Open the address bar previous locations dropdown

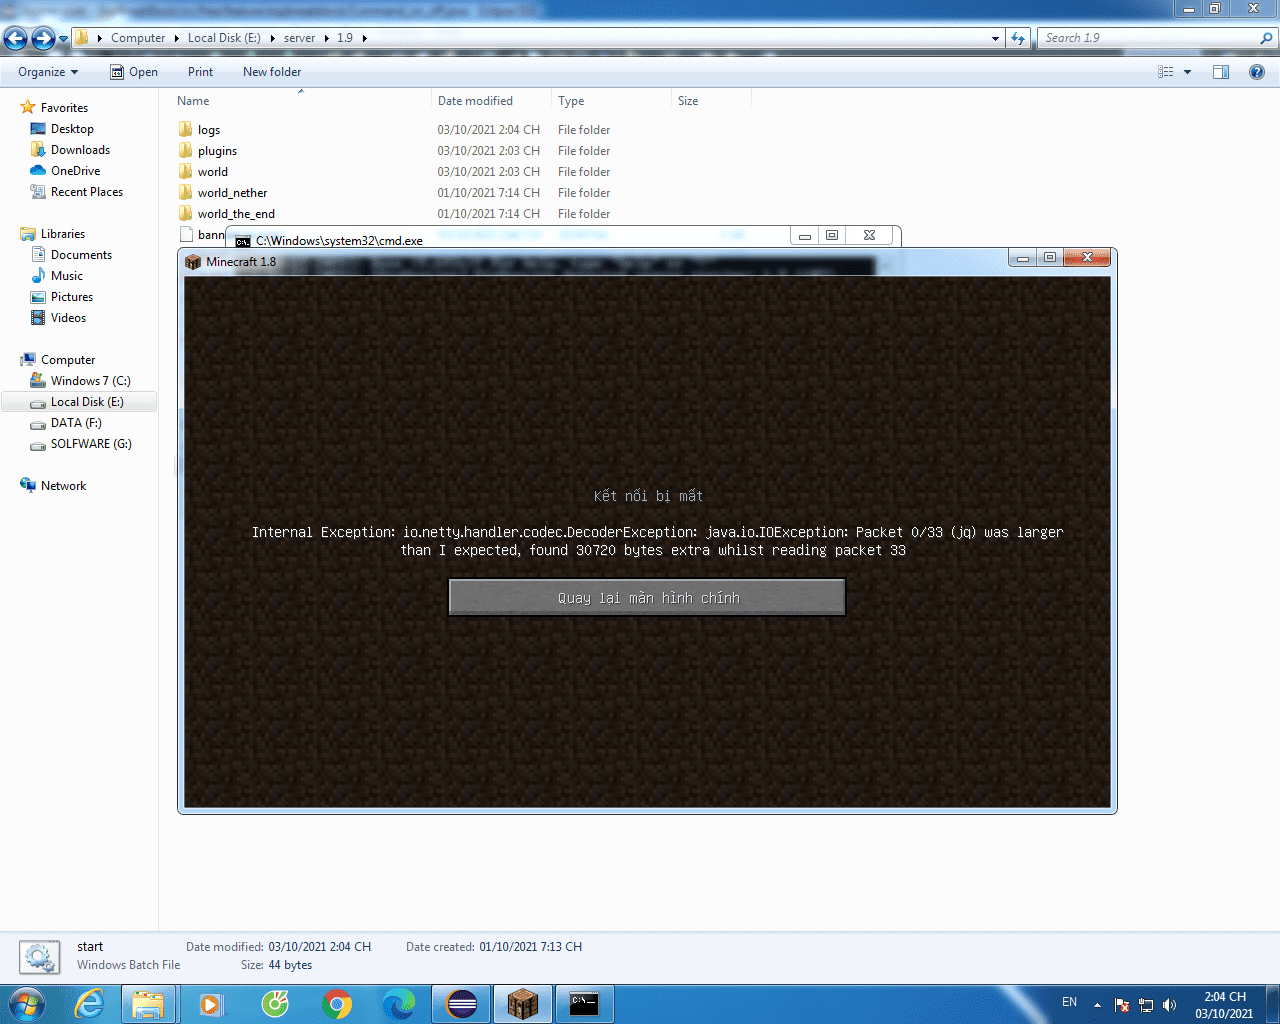(995, 38)
